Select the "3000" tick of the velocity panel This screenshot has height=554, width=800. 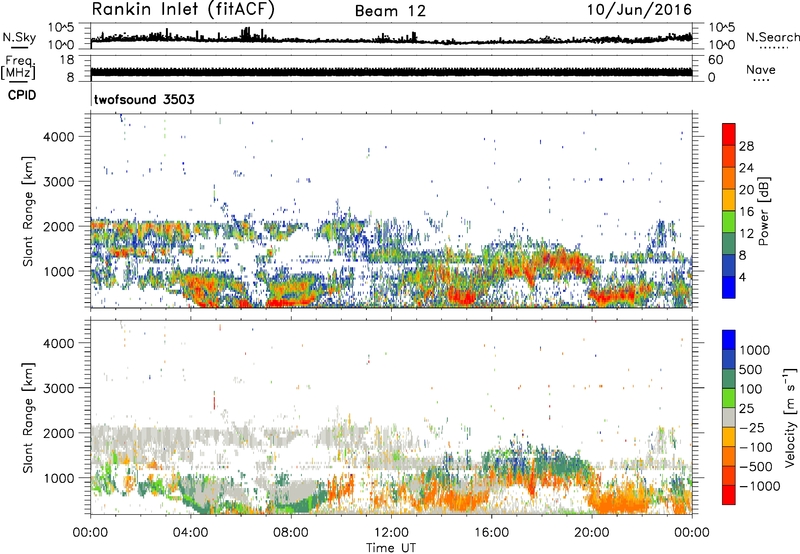(59, 388)
